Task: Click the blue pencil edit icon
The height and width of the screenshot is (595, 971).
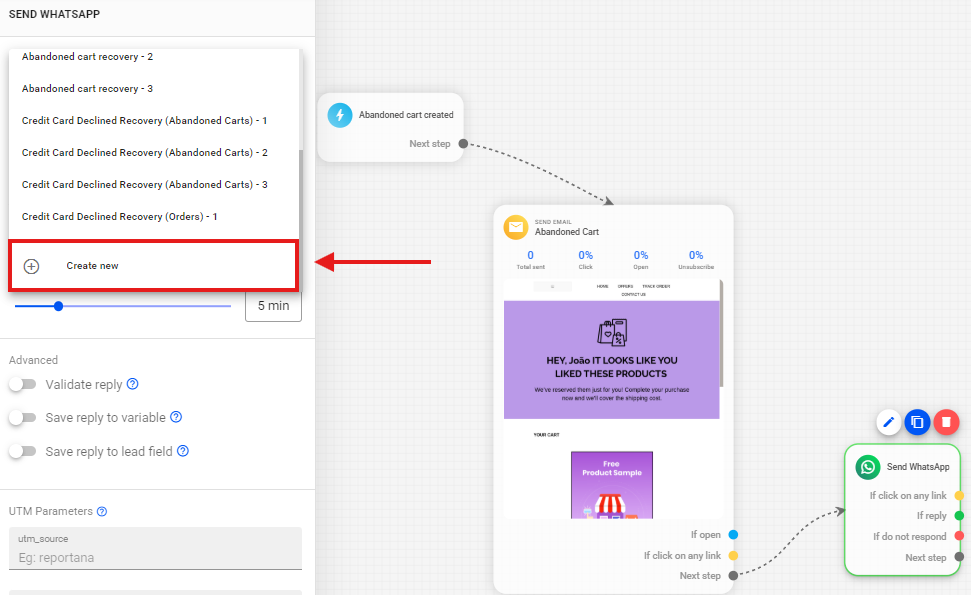Action: 888,422
